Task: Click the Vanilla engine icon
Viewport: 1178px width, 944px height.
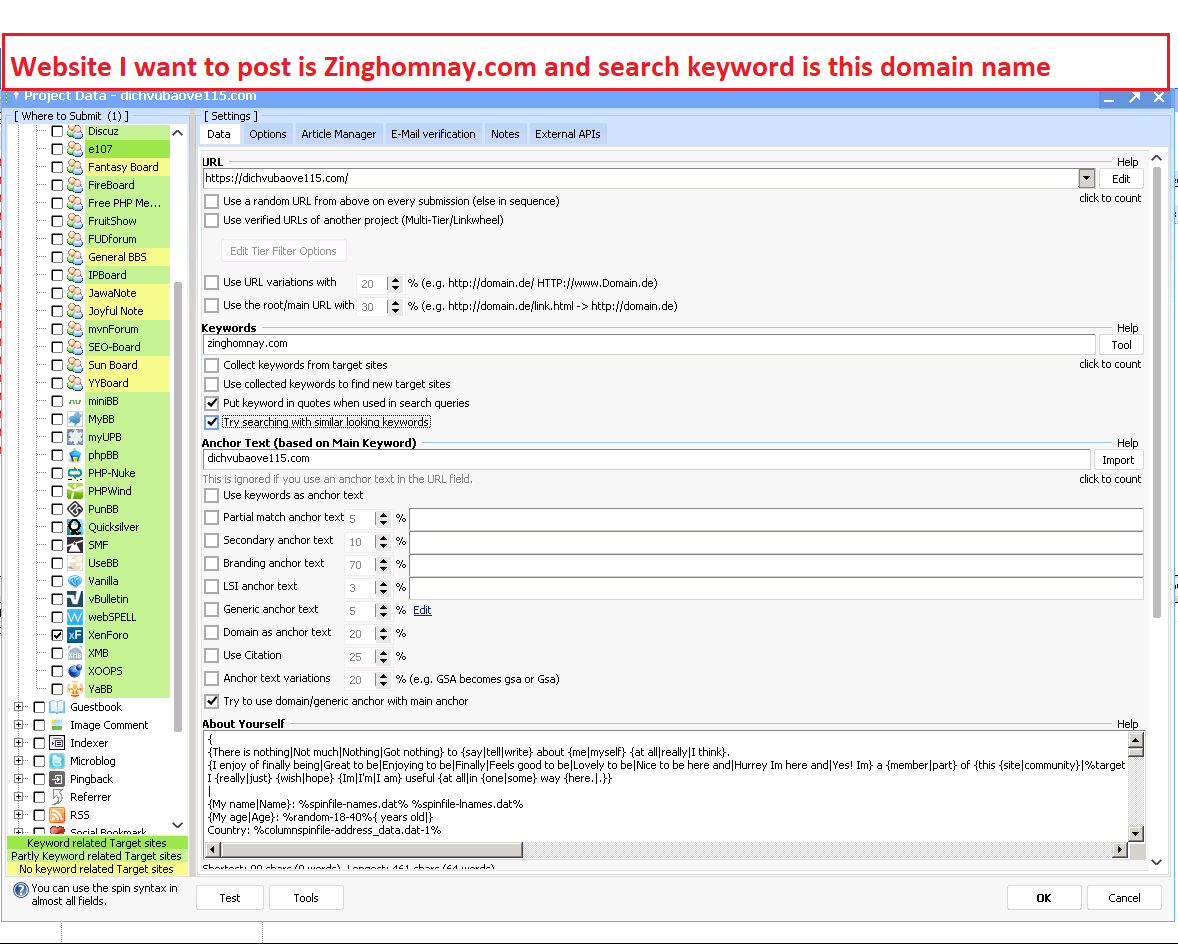Action: (x=75, y=581)
